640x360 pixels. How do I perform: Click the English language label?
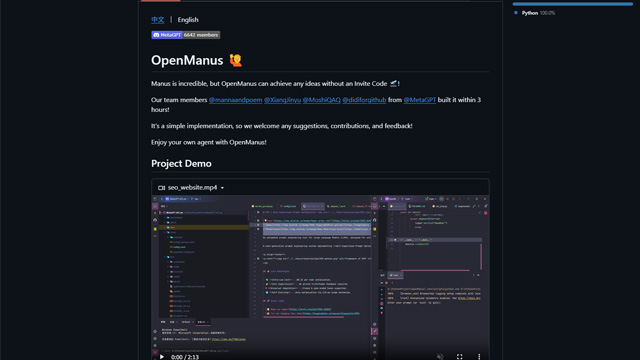tap(188, 20)
